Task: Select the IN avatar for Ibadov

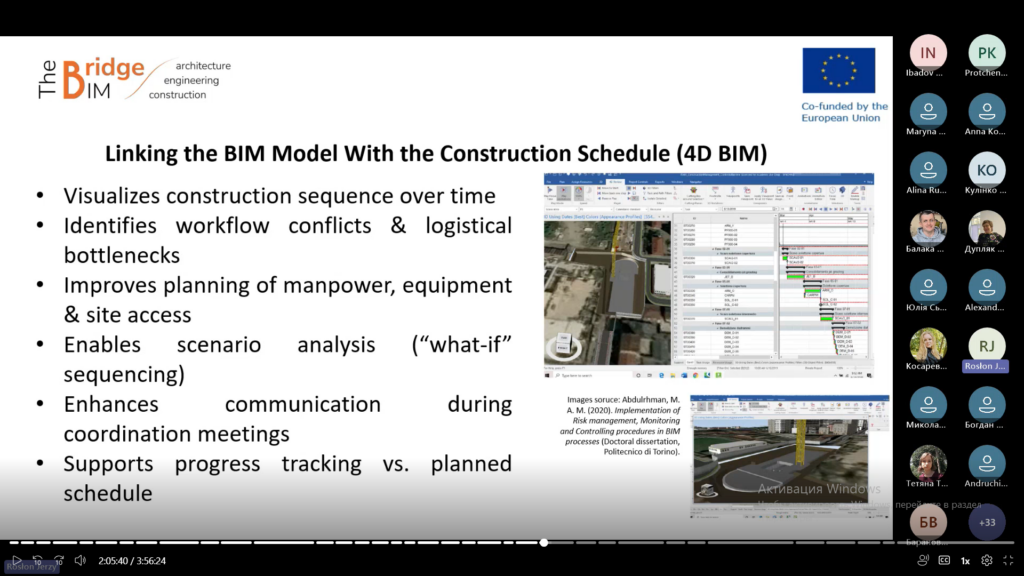Action: pyautogui.click(x=928, y=53)
